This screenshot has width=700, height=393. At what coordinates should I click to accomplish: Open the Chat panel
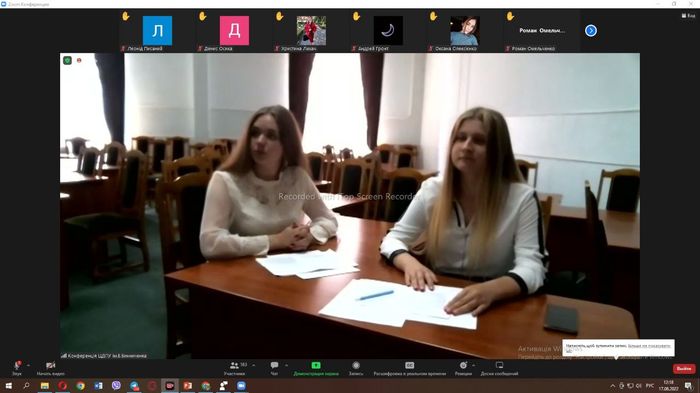coord(274,365)
